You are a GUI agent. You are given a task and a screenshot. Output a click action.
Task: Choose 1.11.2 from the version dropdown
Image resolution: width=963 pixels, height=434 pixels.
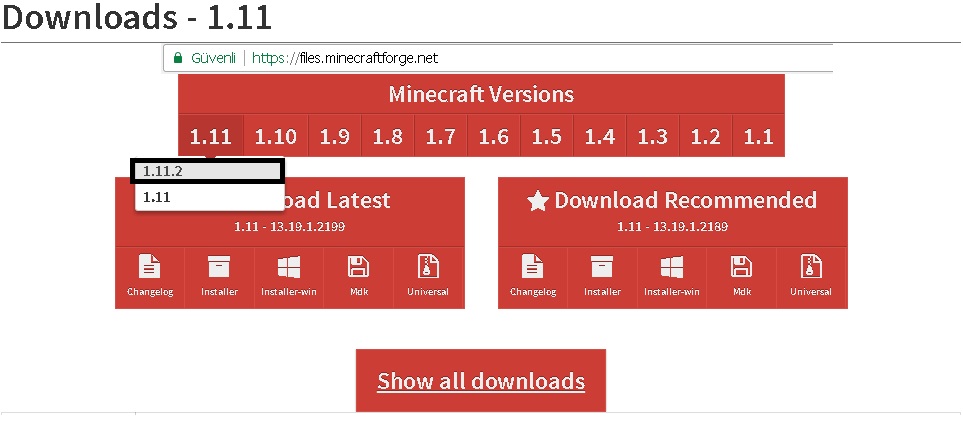pyautogui.click(x=208, y=171)
